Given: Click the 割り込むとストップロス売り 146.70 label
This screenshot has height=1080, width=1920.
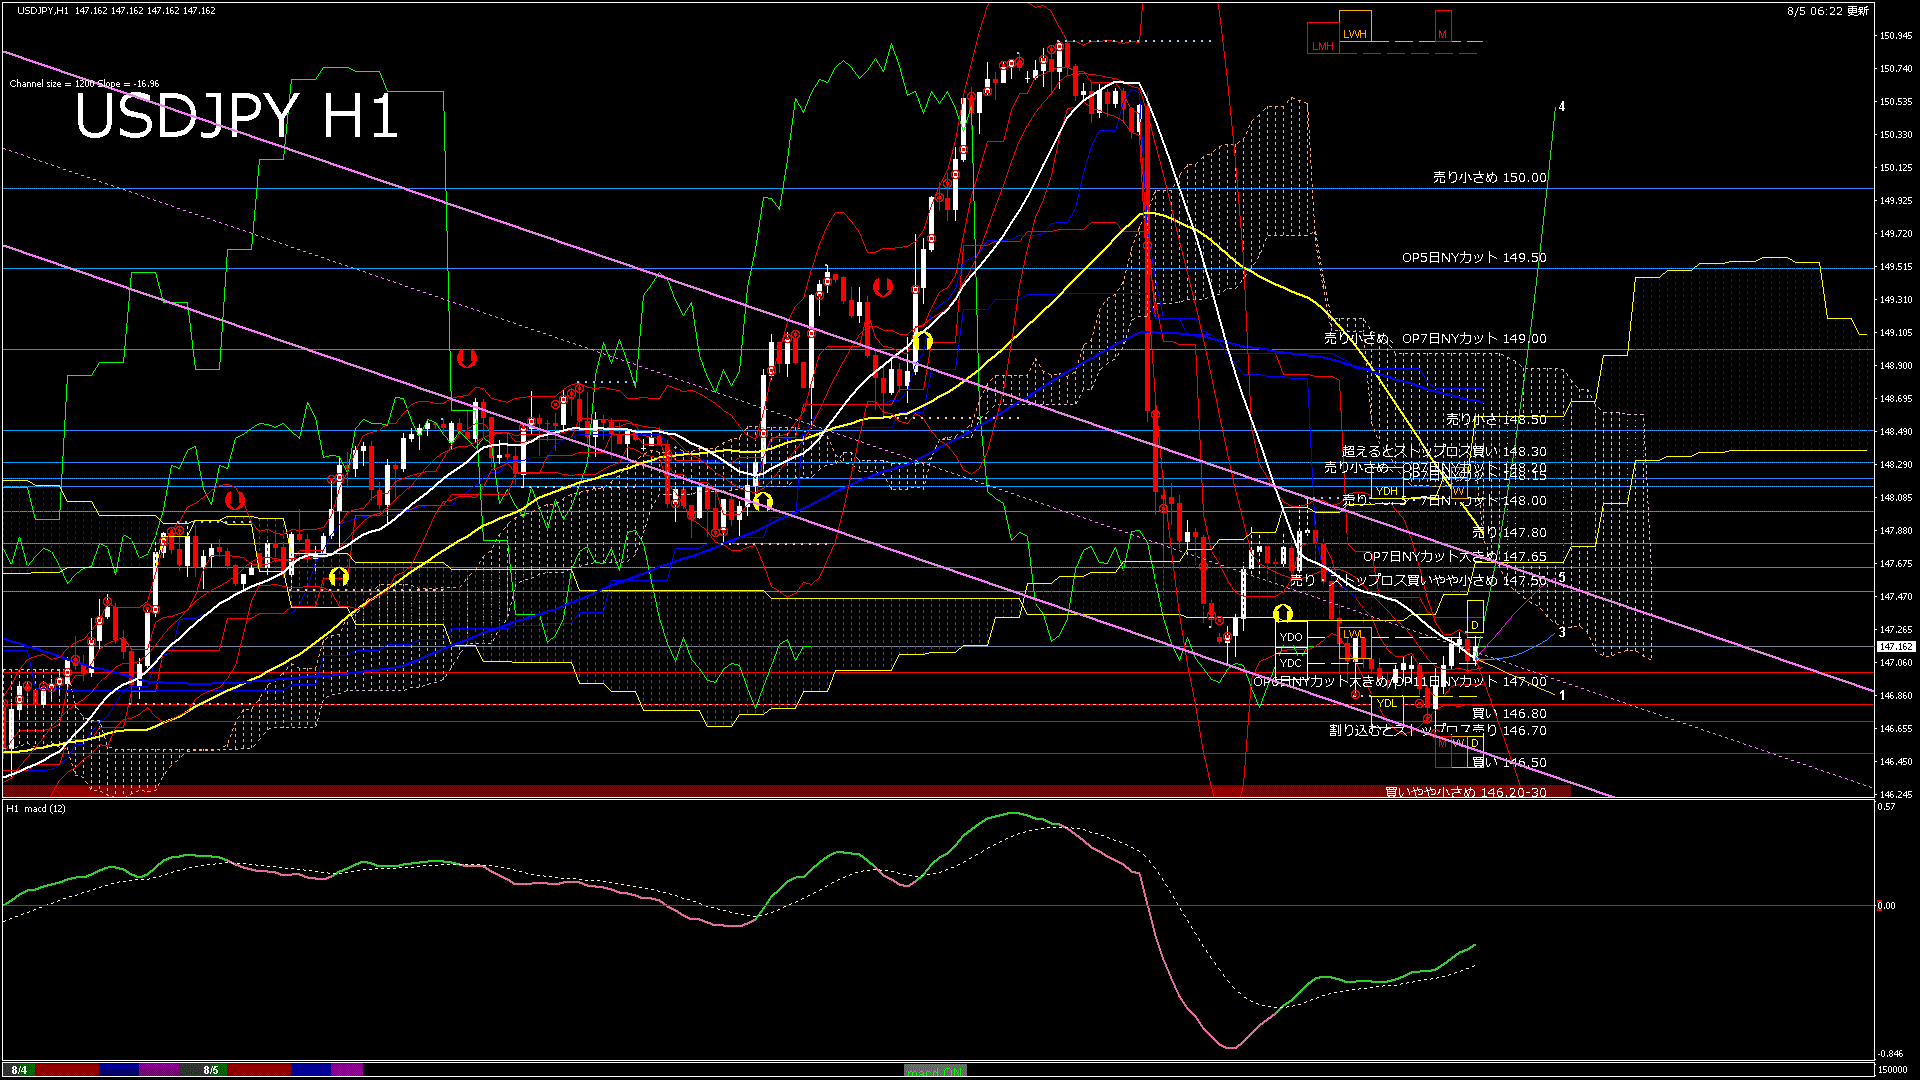Looking at the screenshot, I should pos(1438,731).
